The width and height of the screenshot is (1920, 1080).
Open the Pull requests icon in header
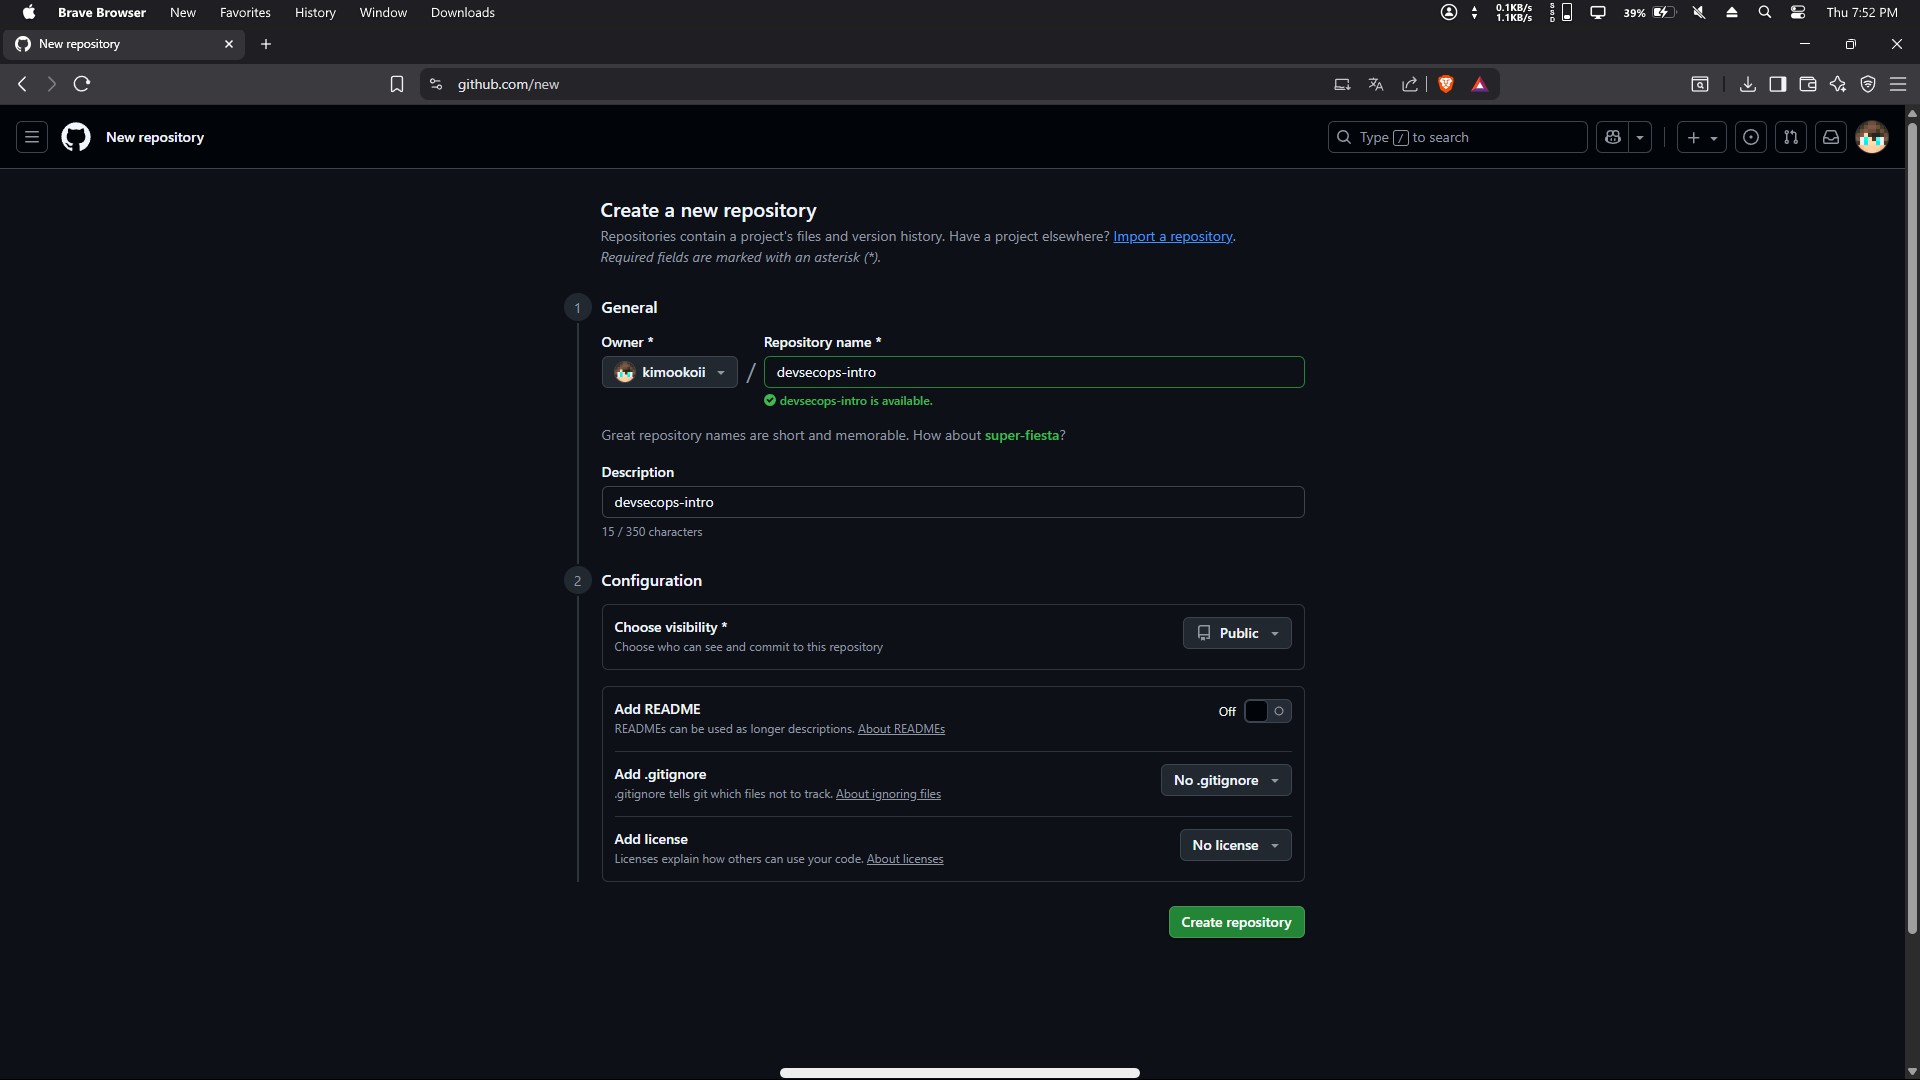pyautogui.click(x=1791, y=137)
